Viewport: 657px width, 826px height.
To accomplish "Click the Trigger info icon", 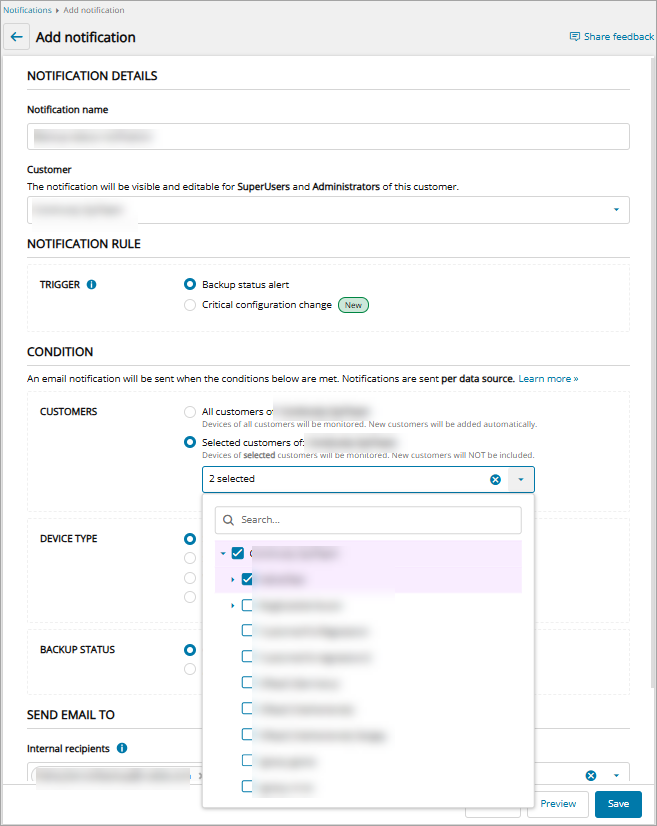I will click(92, 285).
